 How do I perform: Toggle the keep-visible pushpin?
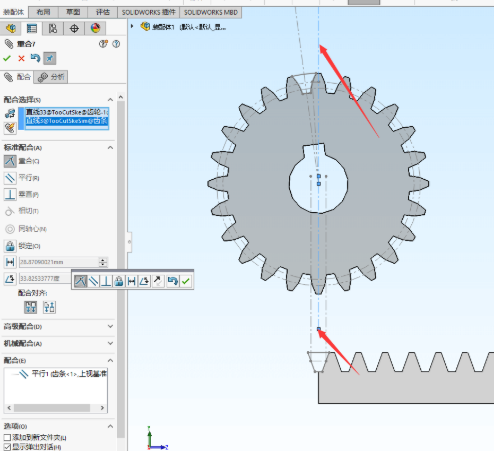[50, 58]
